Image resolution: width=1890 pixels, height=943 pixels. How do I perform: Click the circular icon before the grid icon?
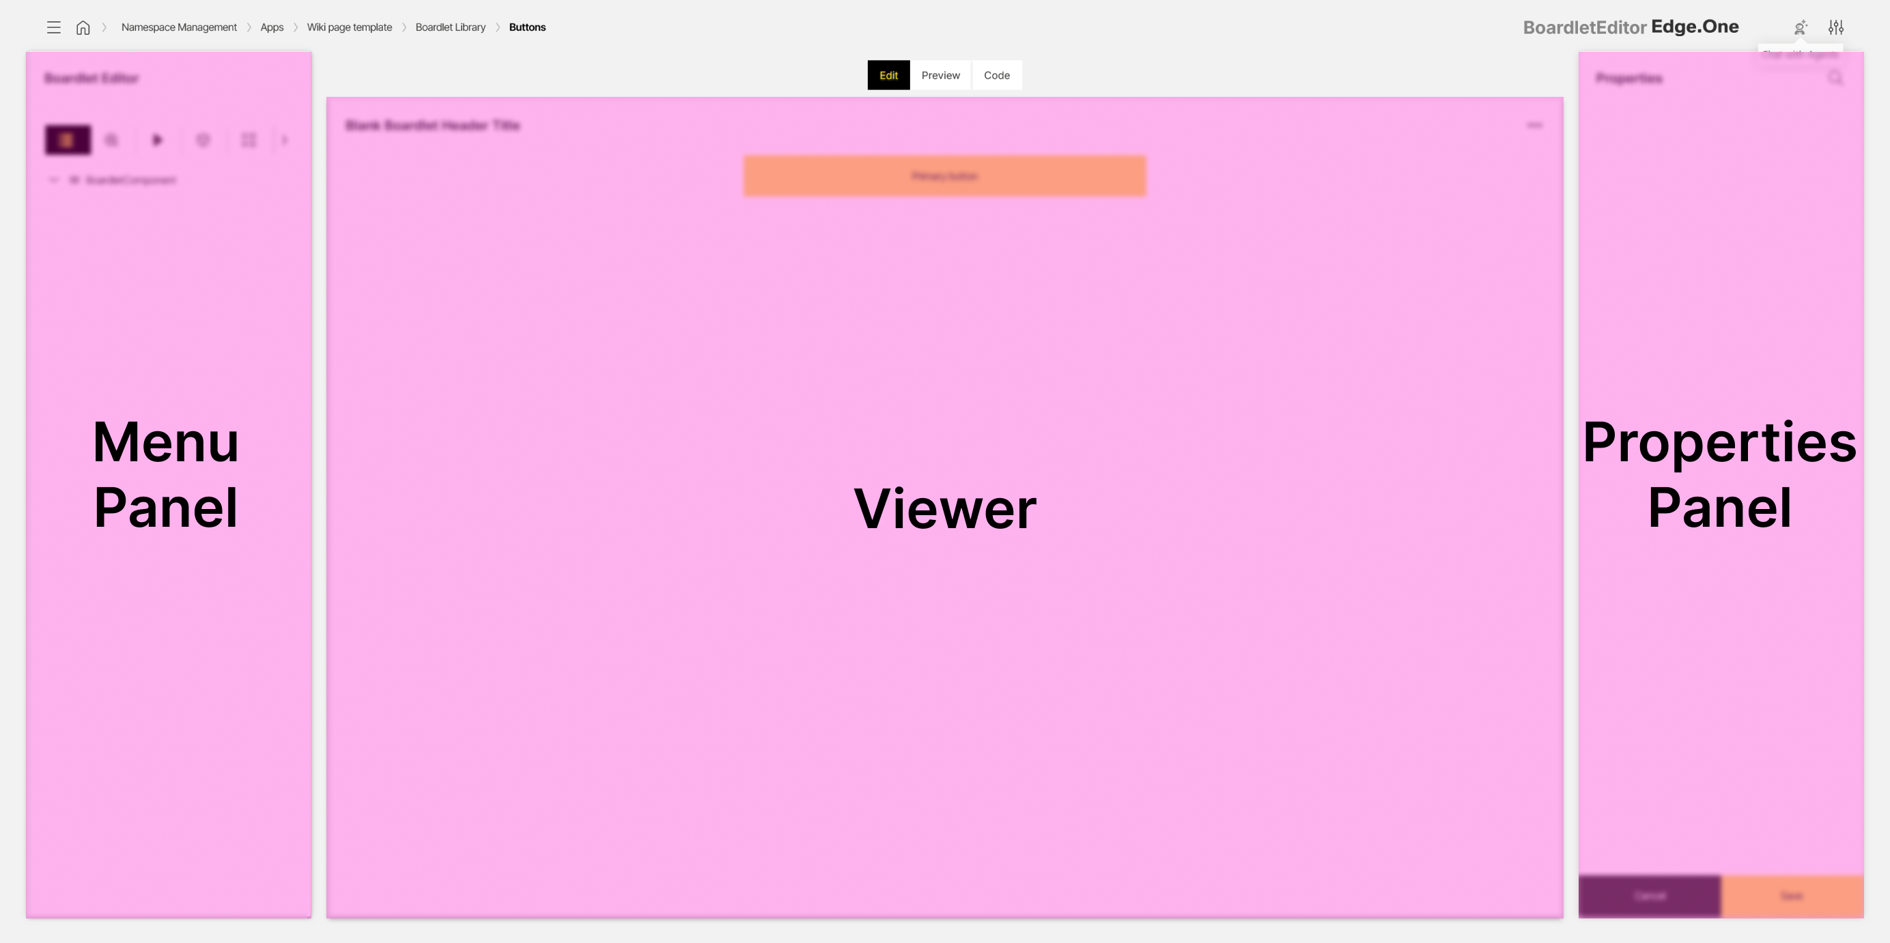coord(203,140)
